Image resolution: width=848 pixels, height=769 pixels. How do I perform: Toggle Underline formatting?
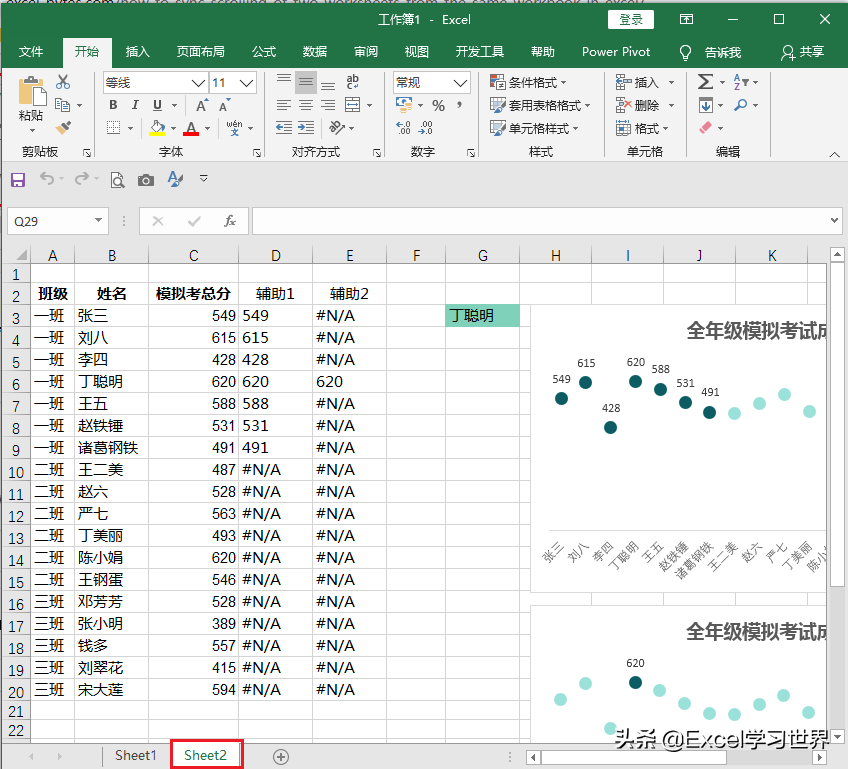157,105
